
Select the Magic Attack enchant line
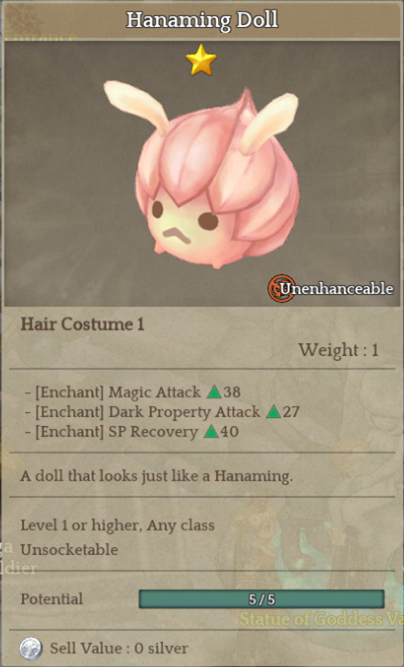(133, 392)
